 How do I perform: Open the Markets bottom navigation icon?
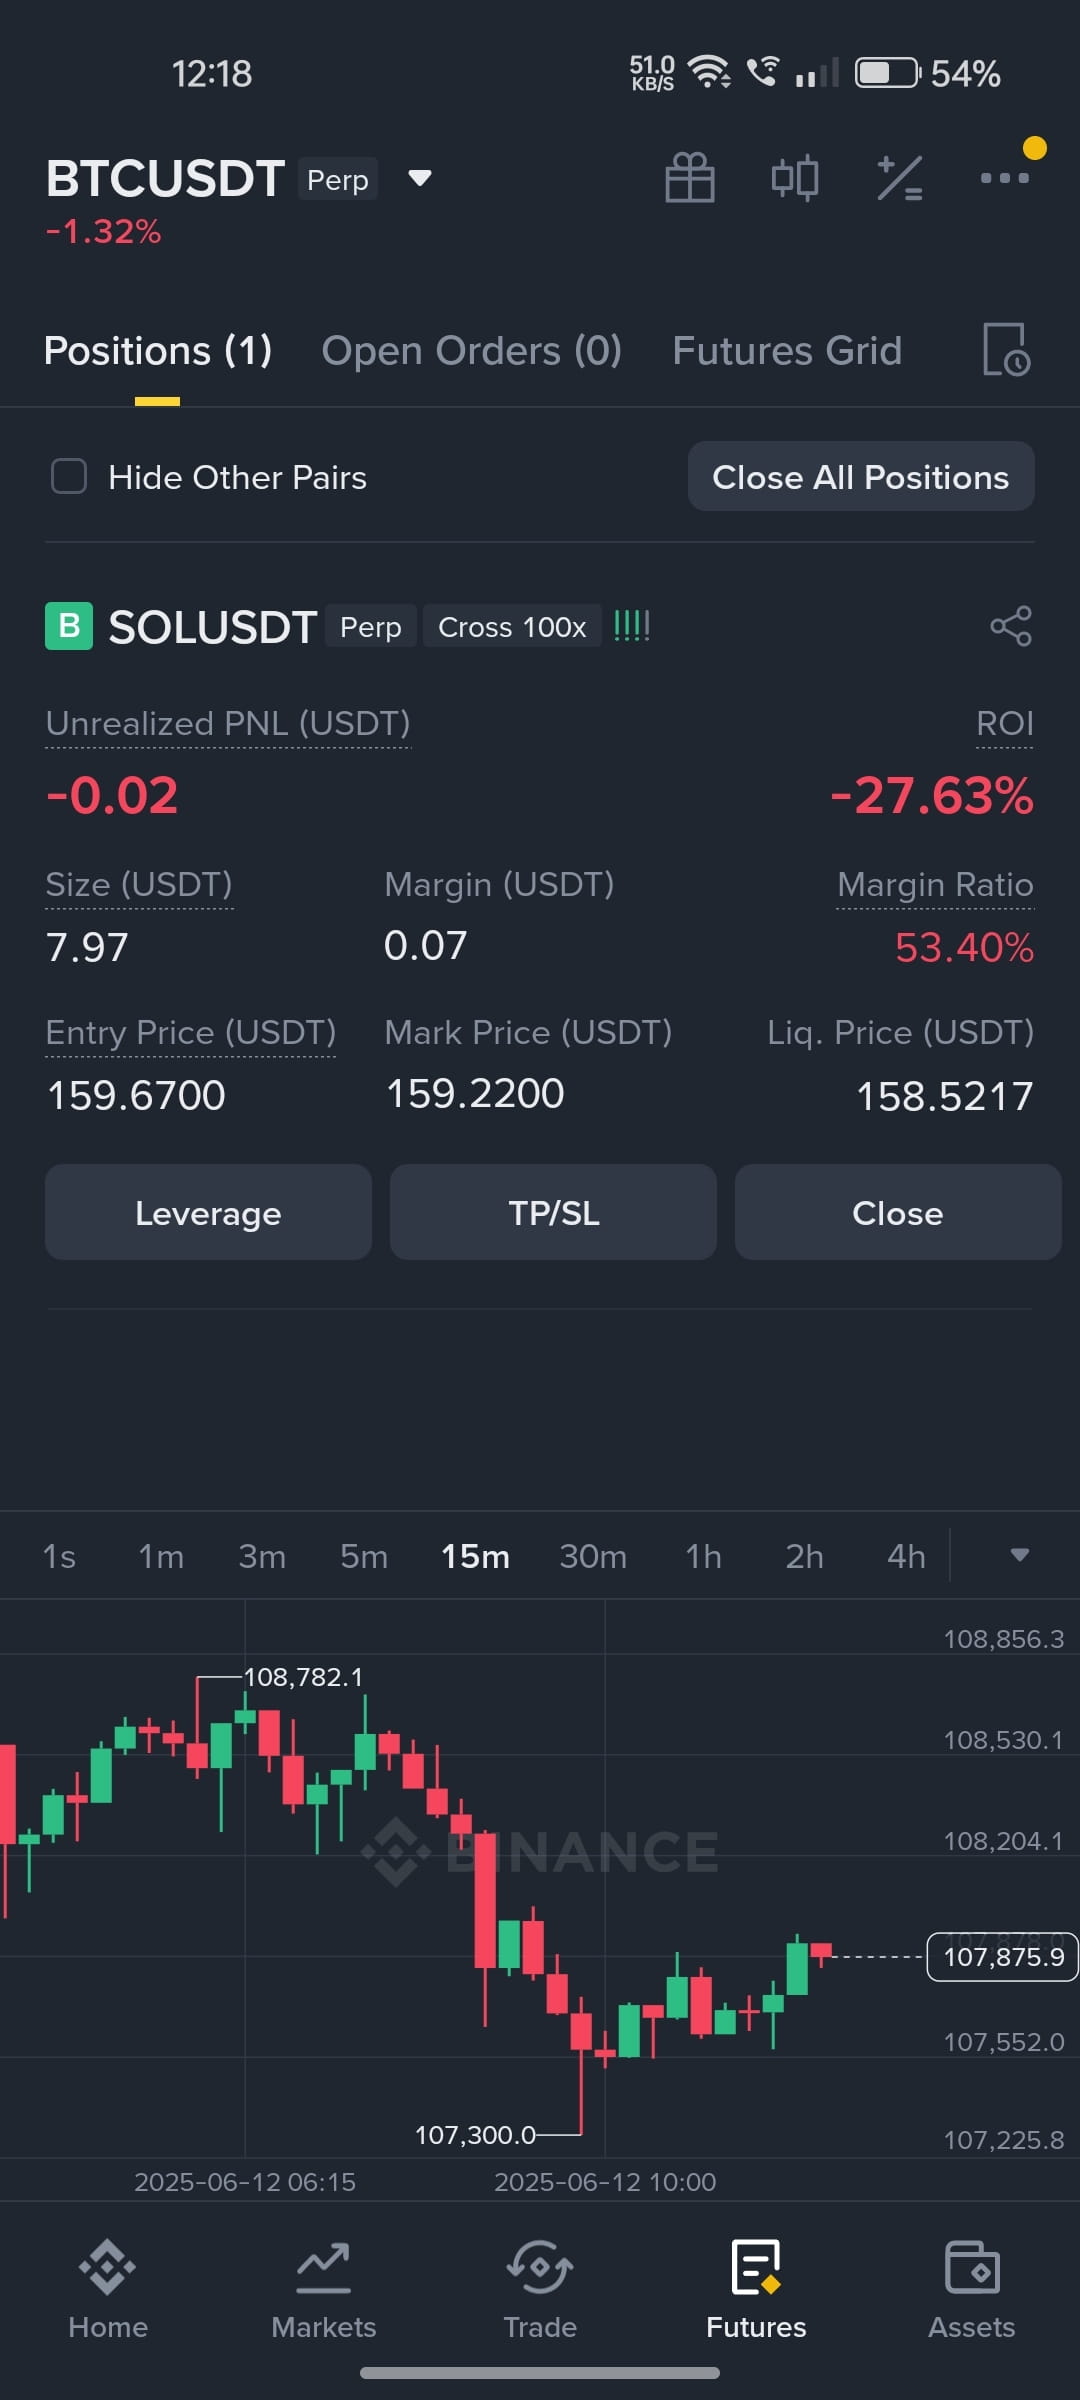click(x=323, y=2267)
